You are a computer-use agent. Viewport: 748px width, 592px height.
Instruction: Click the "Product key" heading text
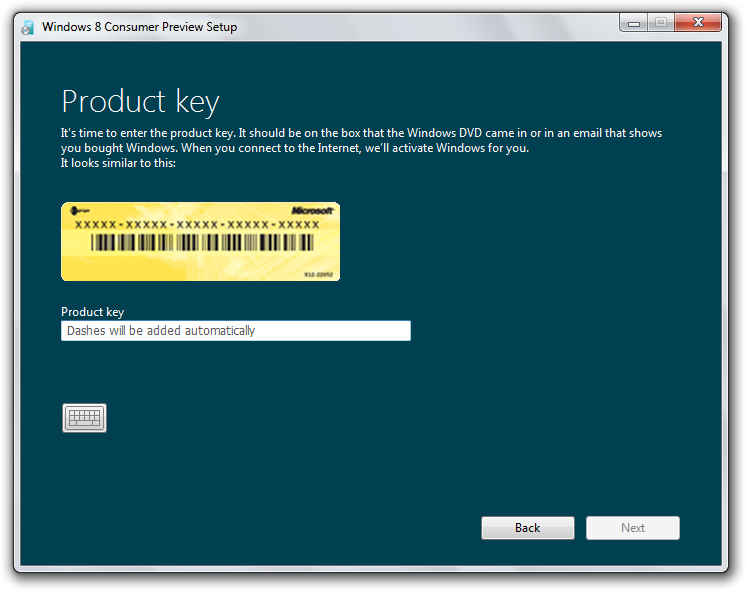coord(140,102)
